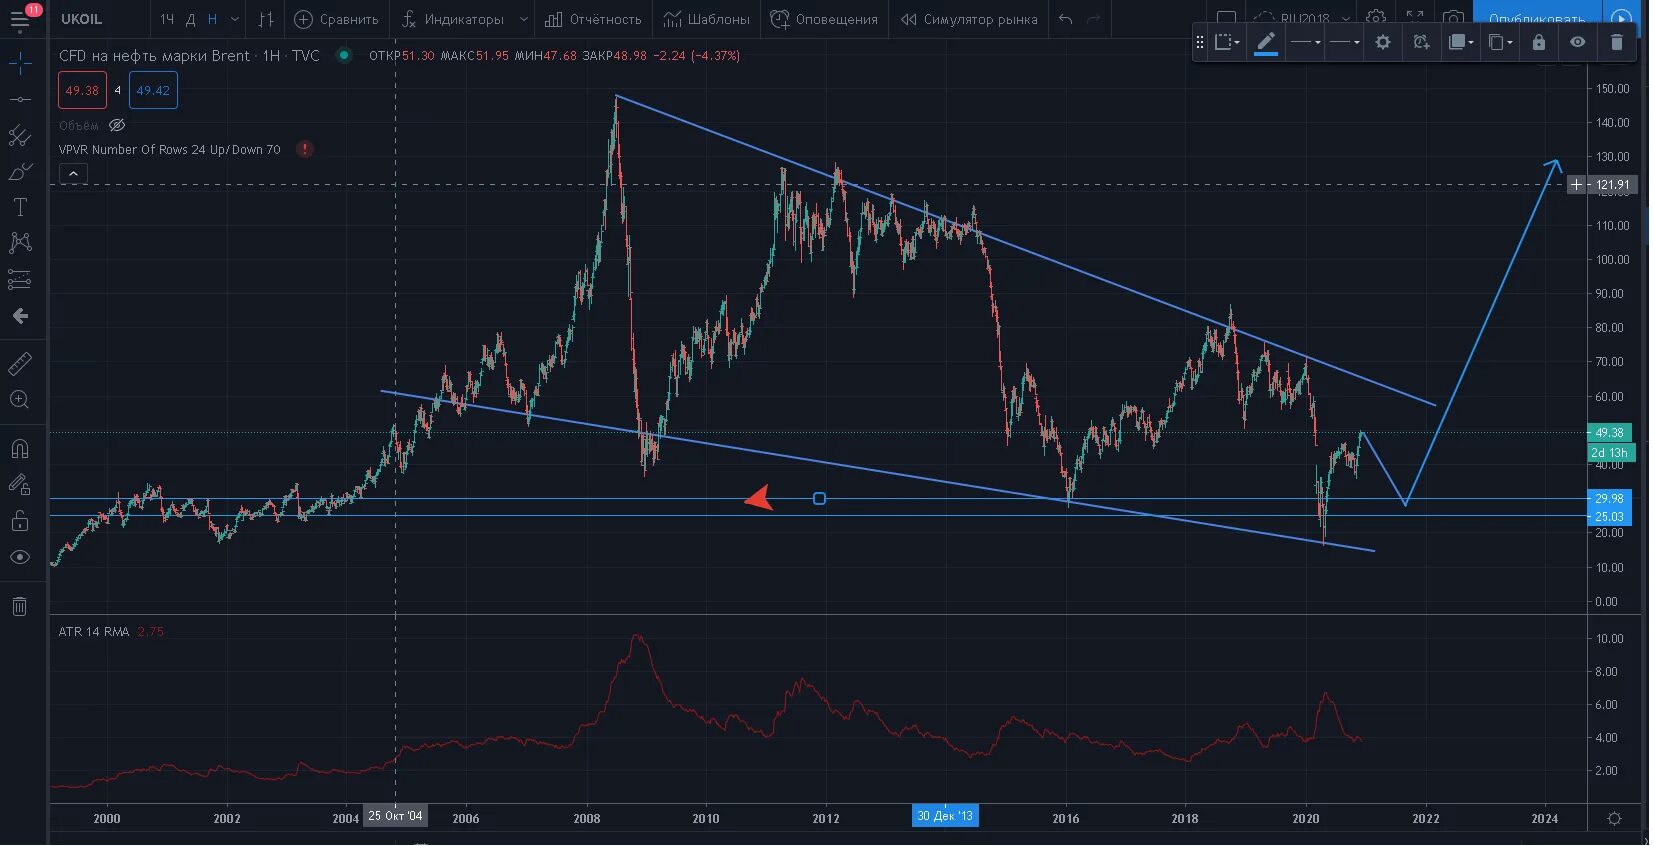Activate the zoom in tool
1654x846 pixels.
(20, 400)
